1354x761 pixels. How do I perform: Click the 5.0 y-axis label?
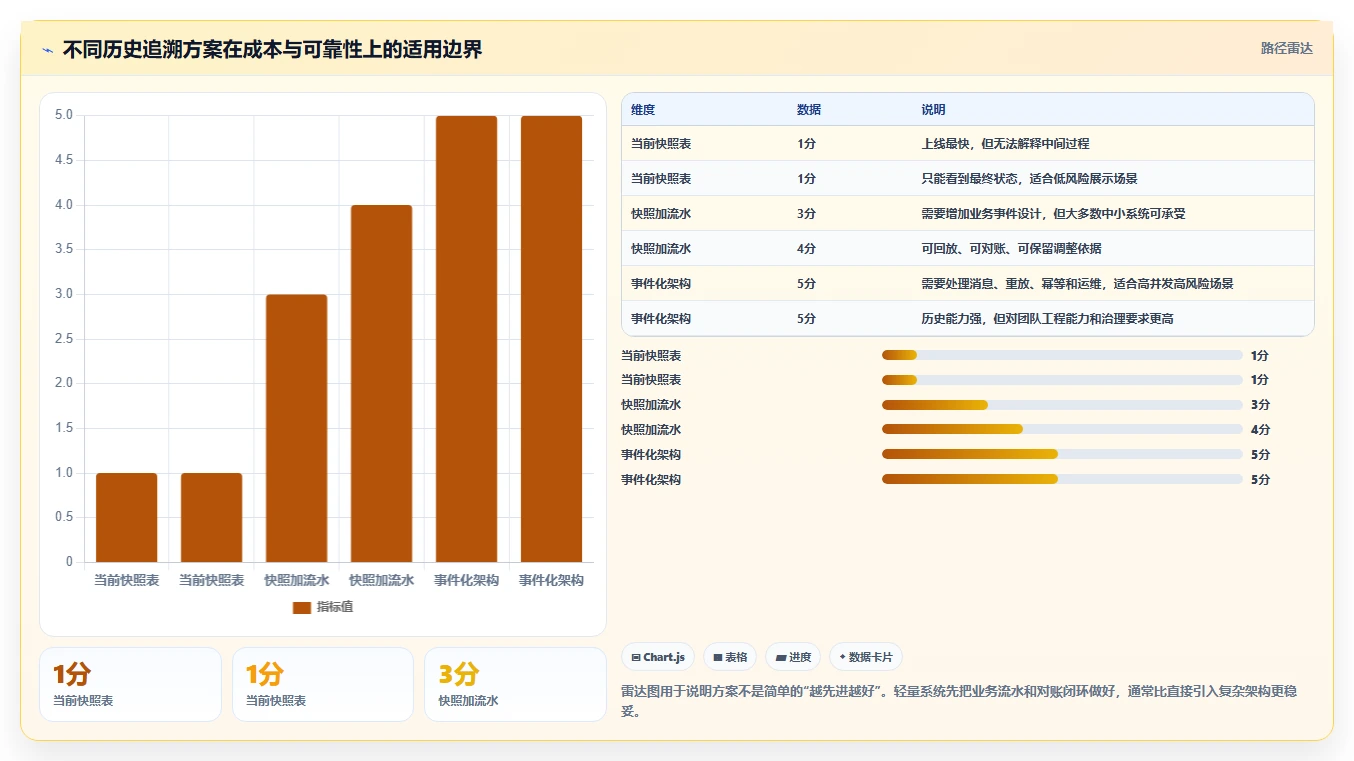click(x=64, y=115)
